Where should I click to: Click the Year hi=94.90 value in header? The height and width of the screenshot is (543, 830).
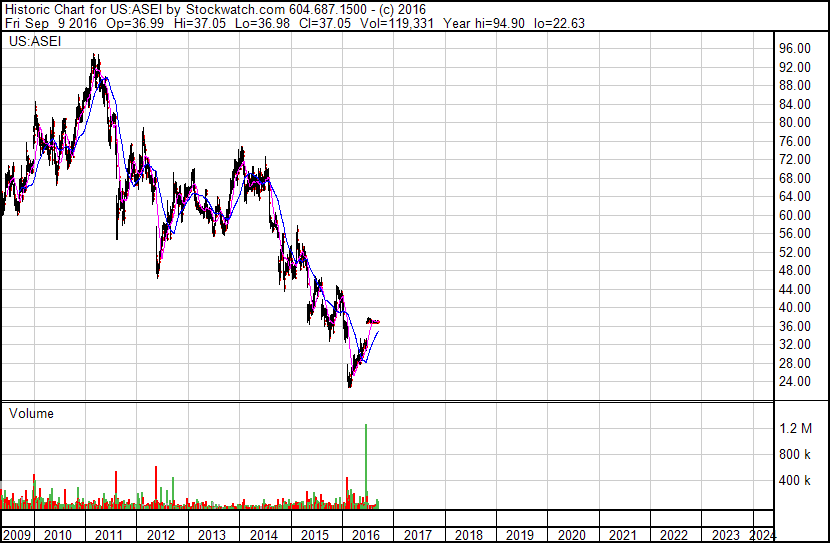(x=484, y=23)
